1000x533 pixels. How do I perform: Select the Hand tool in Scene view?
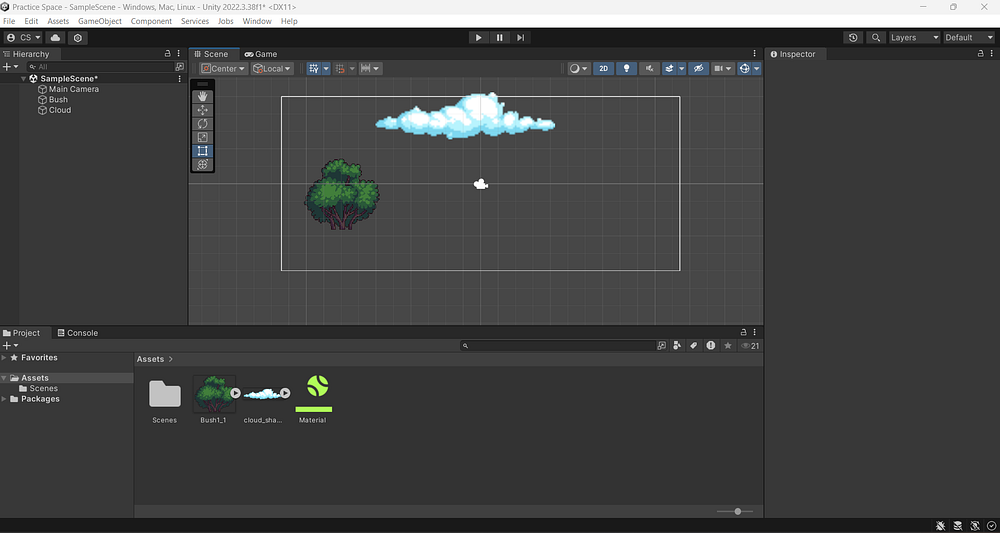203,96
